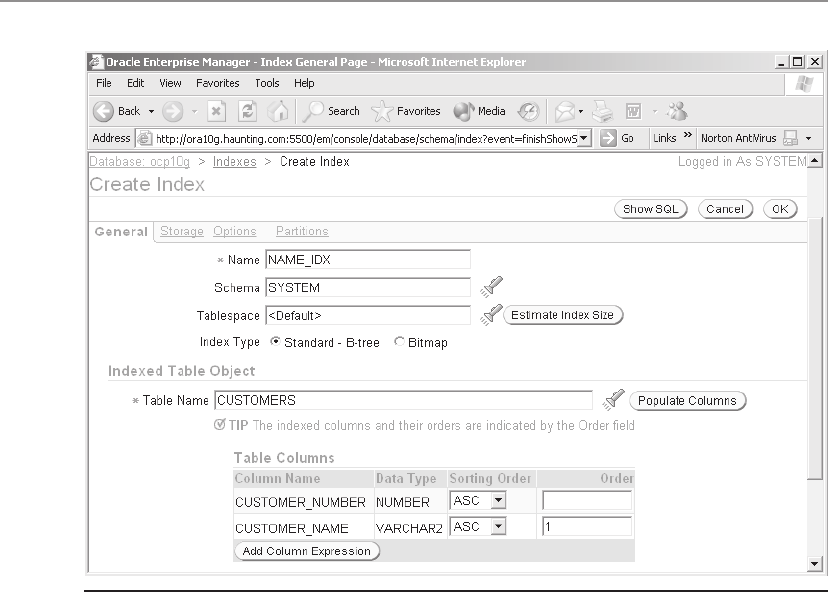The image size is (828, 592).
Task: Open sorting order dropdown for CUSTOMER_NUMBER
Action: [498, 500]
